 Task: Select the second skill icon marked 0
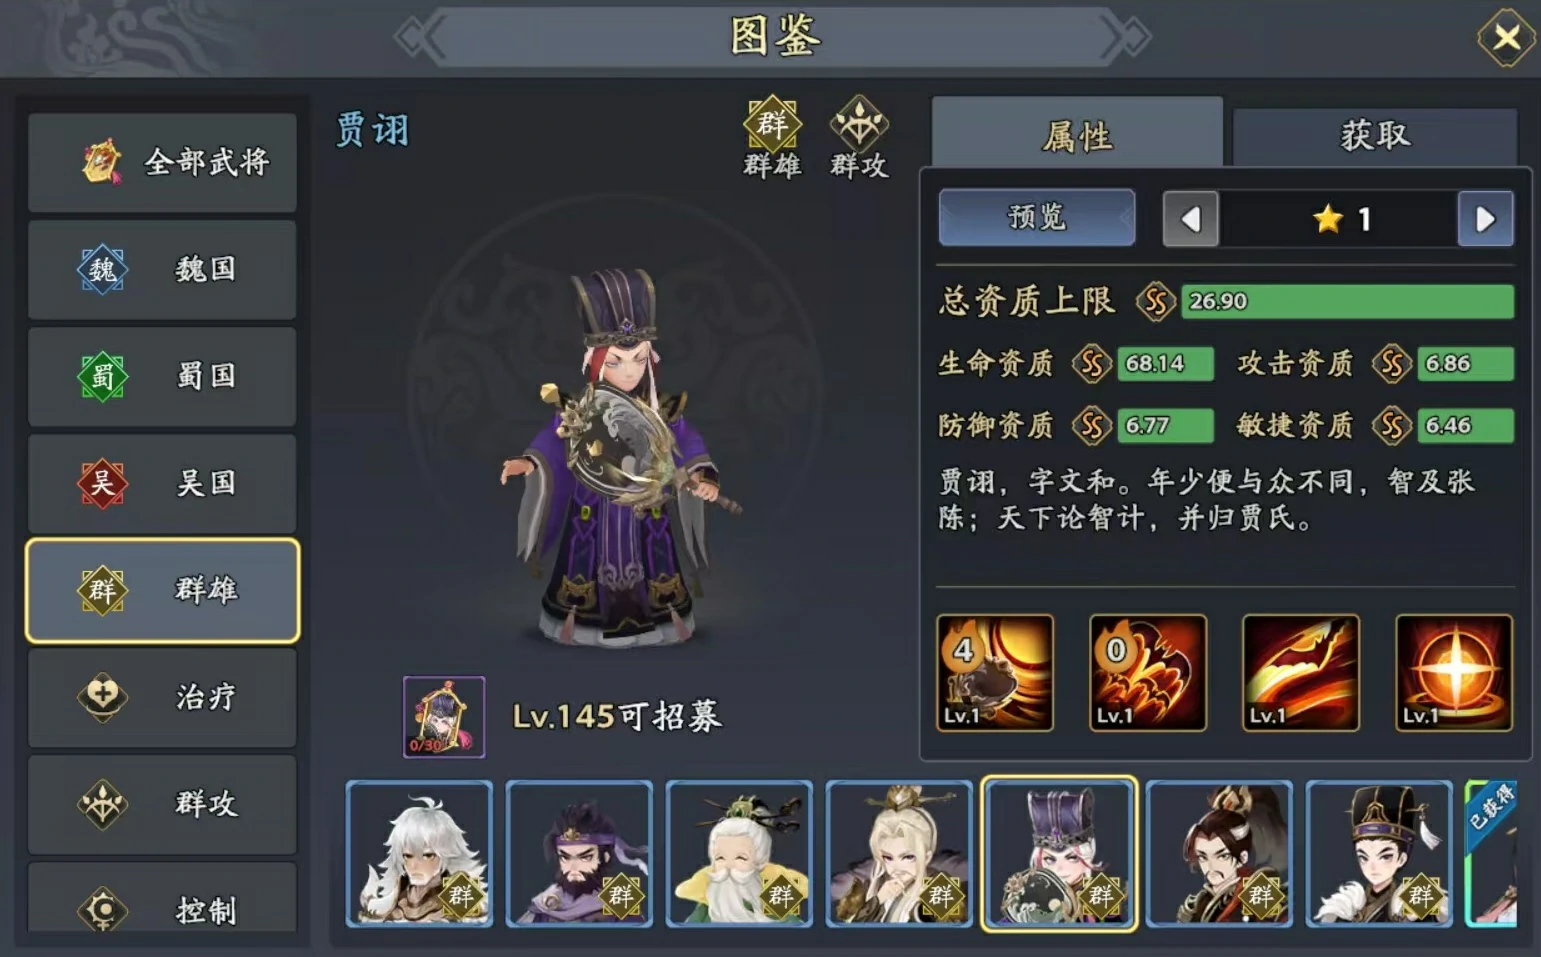coord(1147,673)
